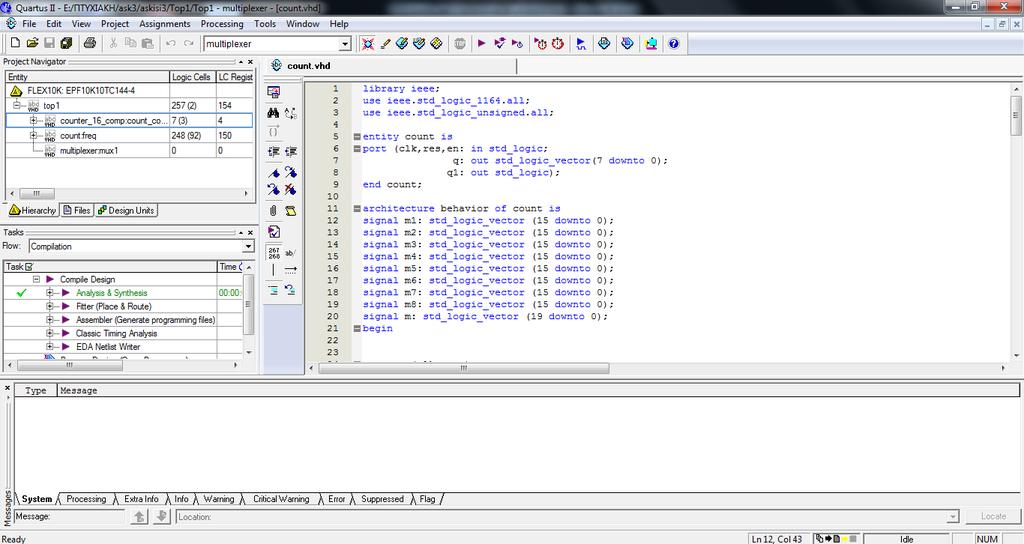This screenshot has width=1024, height=544.
Task: Start Compilation with purple play icon
Action: [x=482, y=44]
